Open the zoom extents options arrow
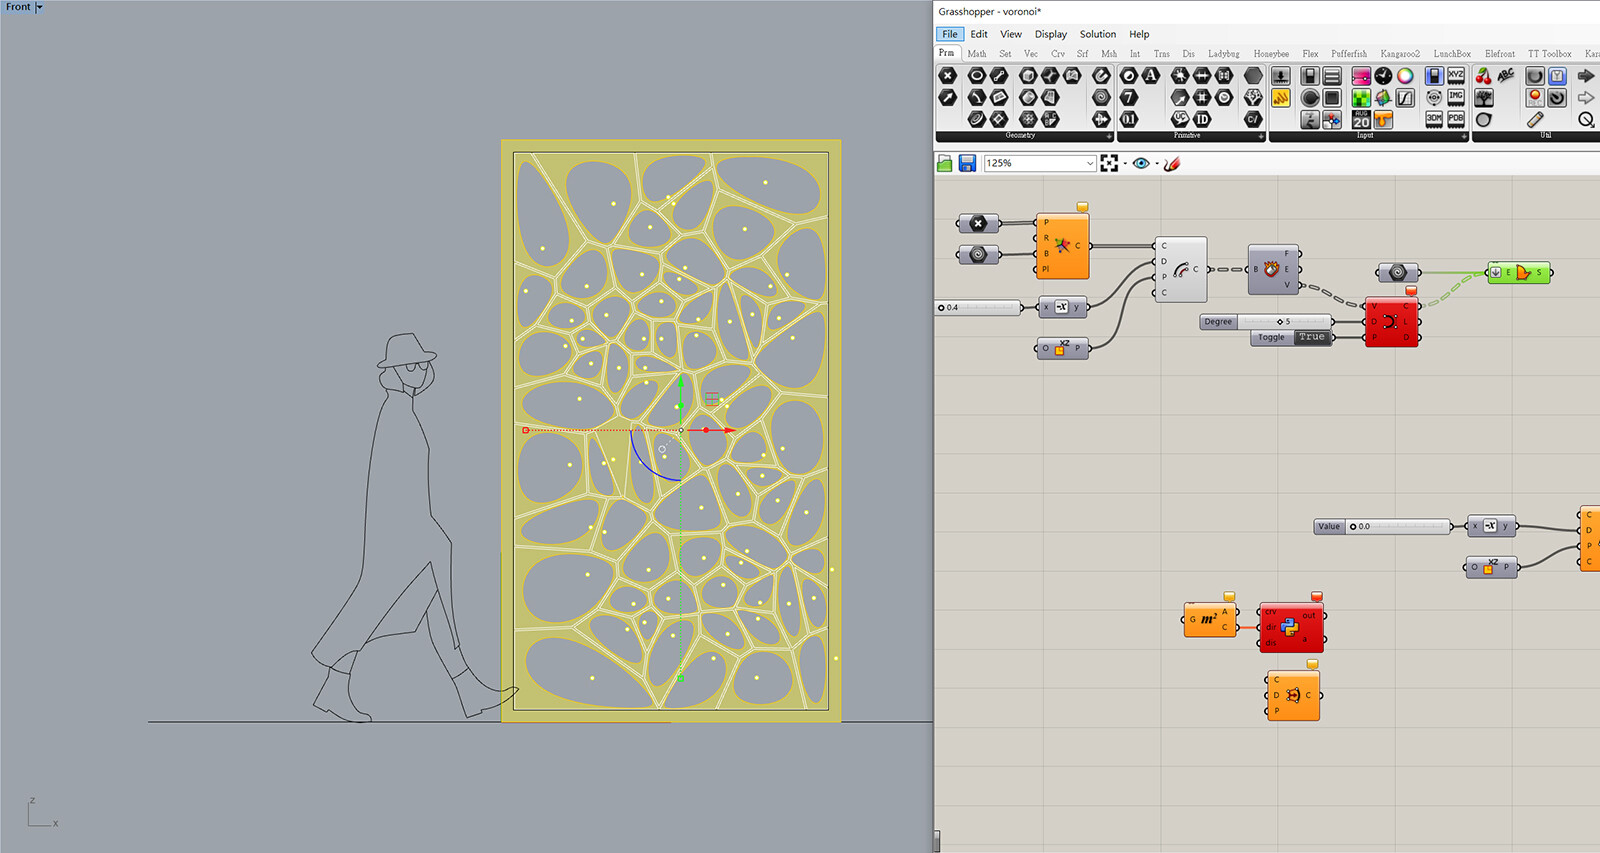 (1125, 163)
